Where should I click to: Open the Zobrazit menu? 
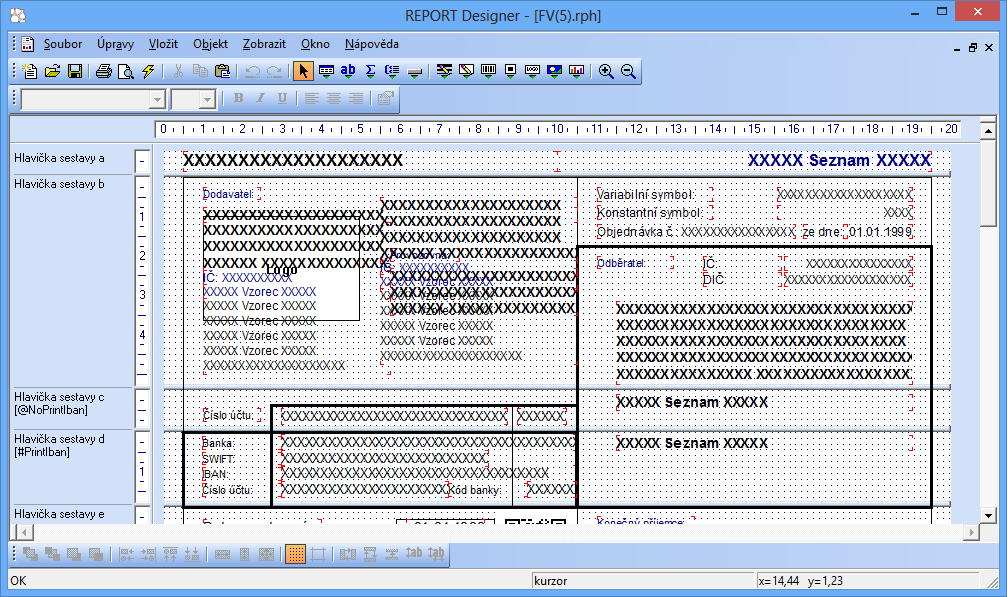coord(264,44)
